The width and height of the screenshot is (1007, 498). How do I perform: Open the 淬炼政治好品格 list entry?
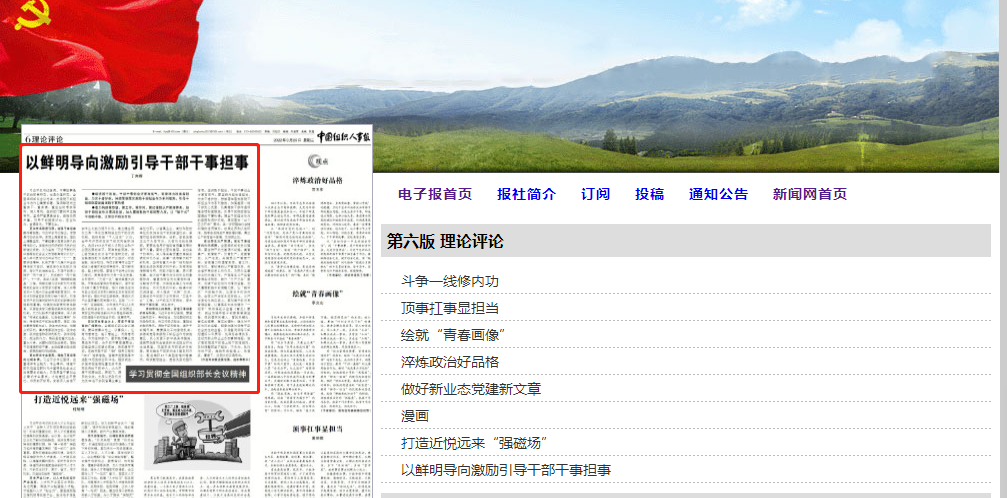pyautogui.click(x=450, y=362)
